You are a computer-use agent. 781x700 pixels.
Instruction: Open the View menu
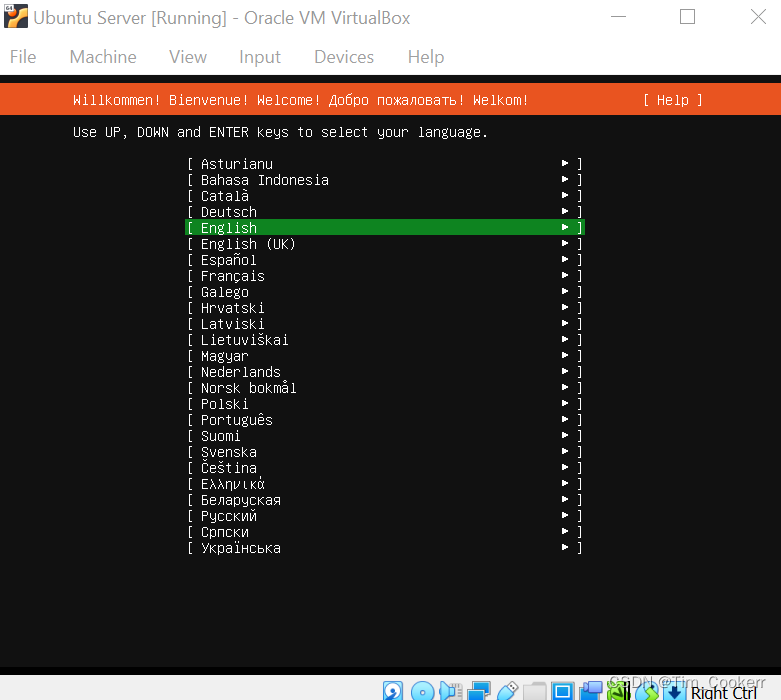click(x=188, y=57)
